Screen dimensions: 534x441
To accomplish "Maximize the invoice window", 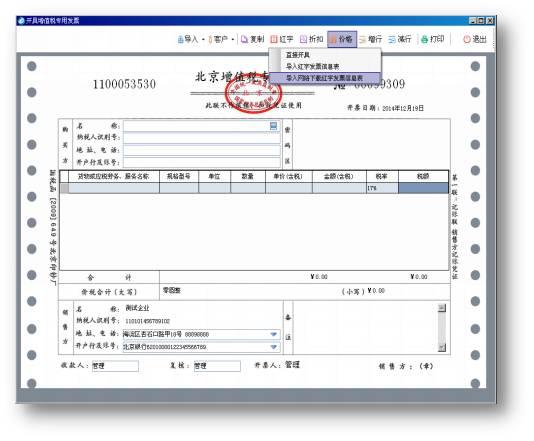I will [x=481, y=21].
